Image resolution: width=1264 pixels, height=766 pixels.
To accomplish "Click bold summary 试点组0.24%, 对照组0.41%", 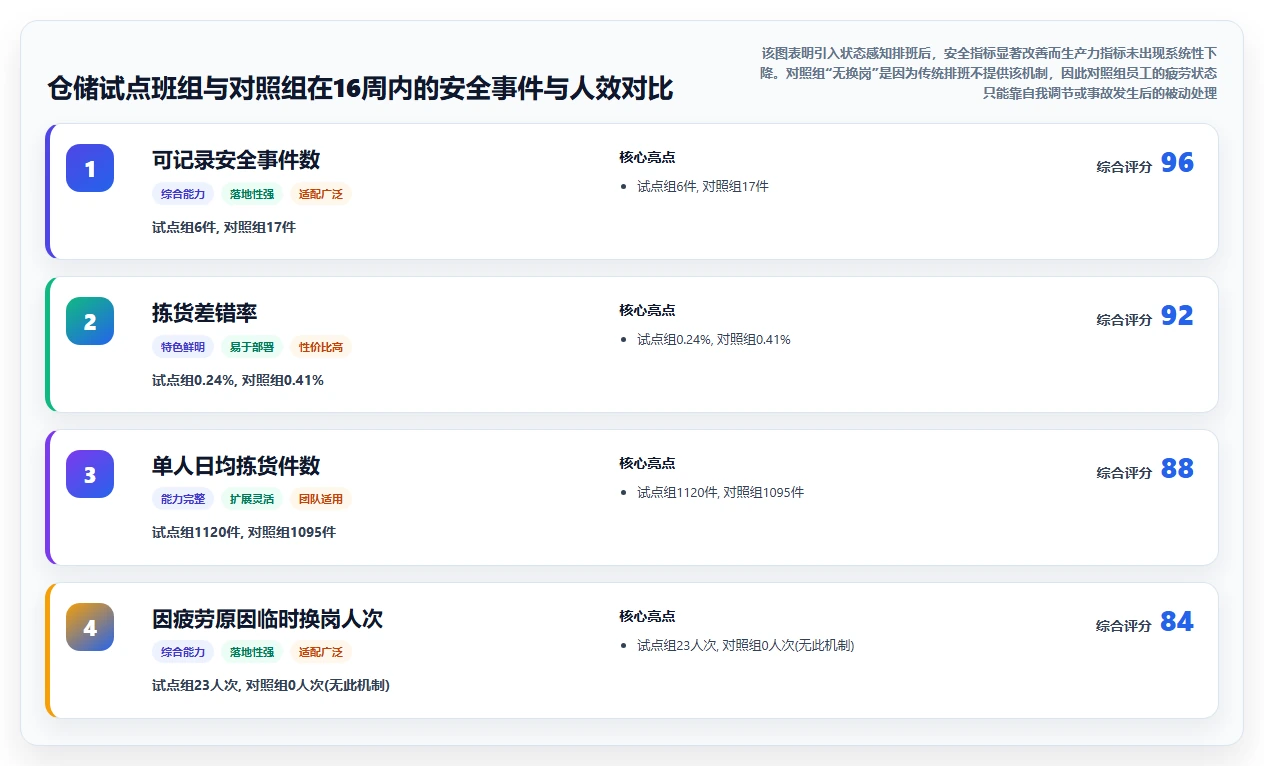I will (238, 380).
